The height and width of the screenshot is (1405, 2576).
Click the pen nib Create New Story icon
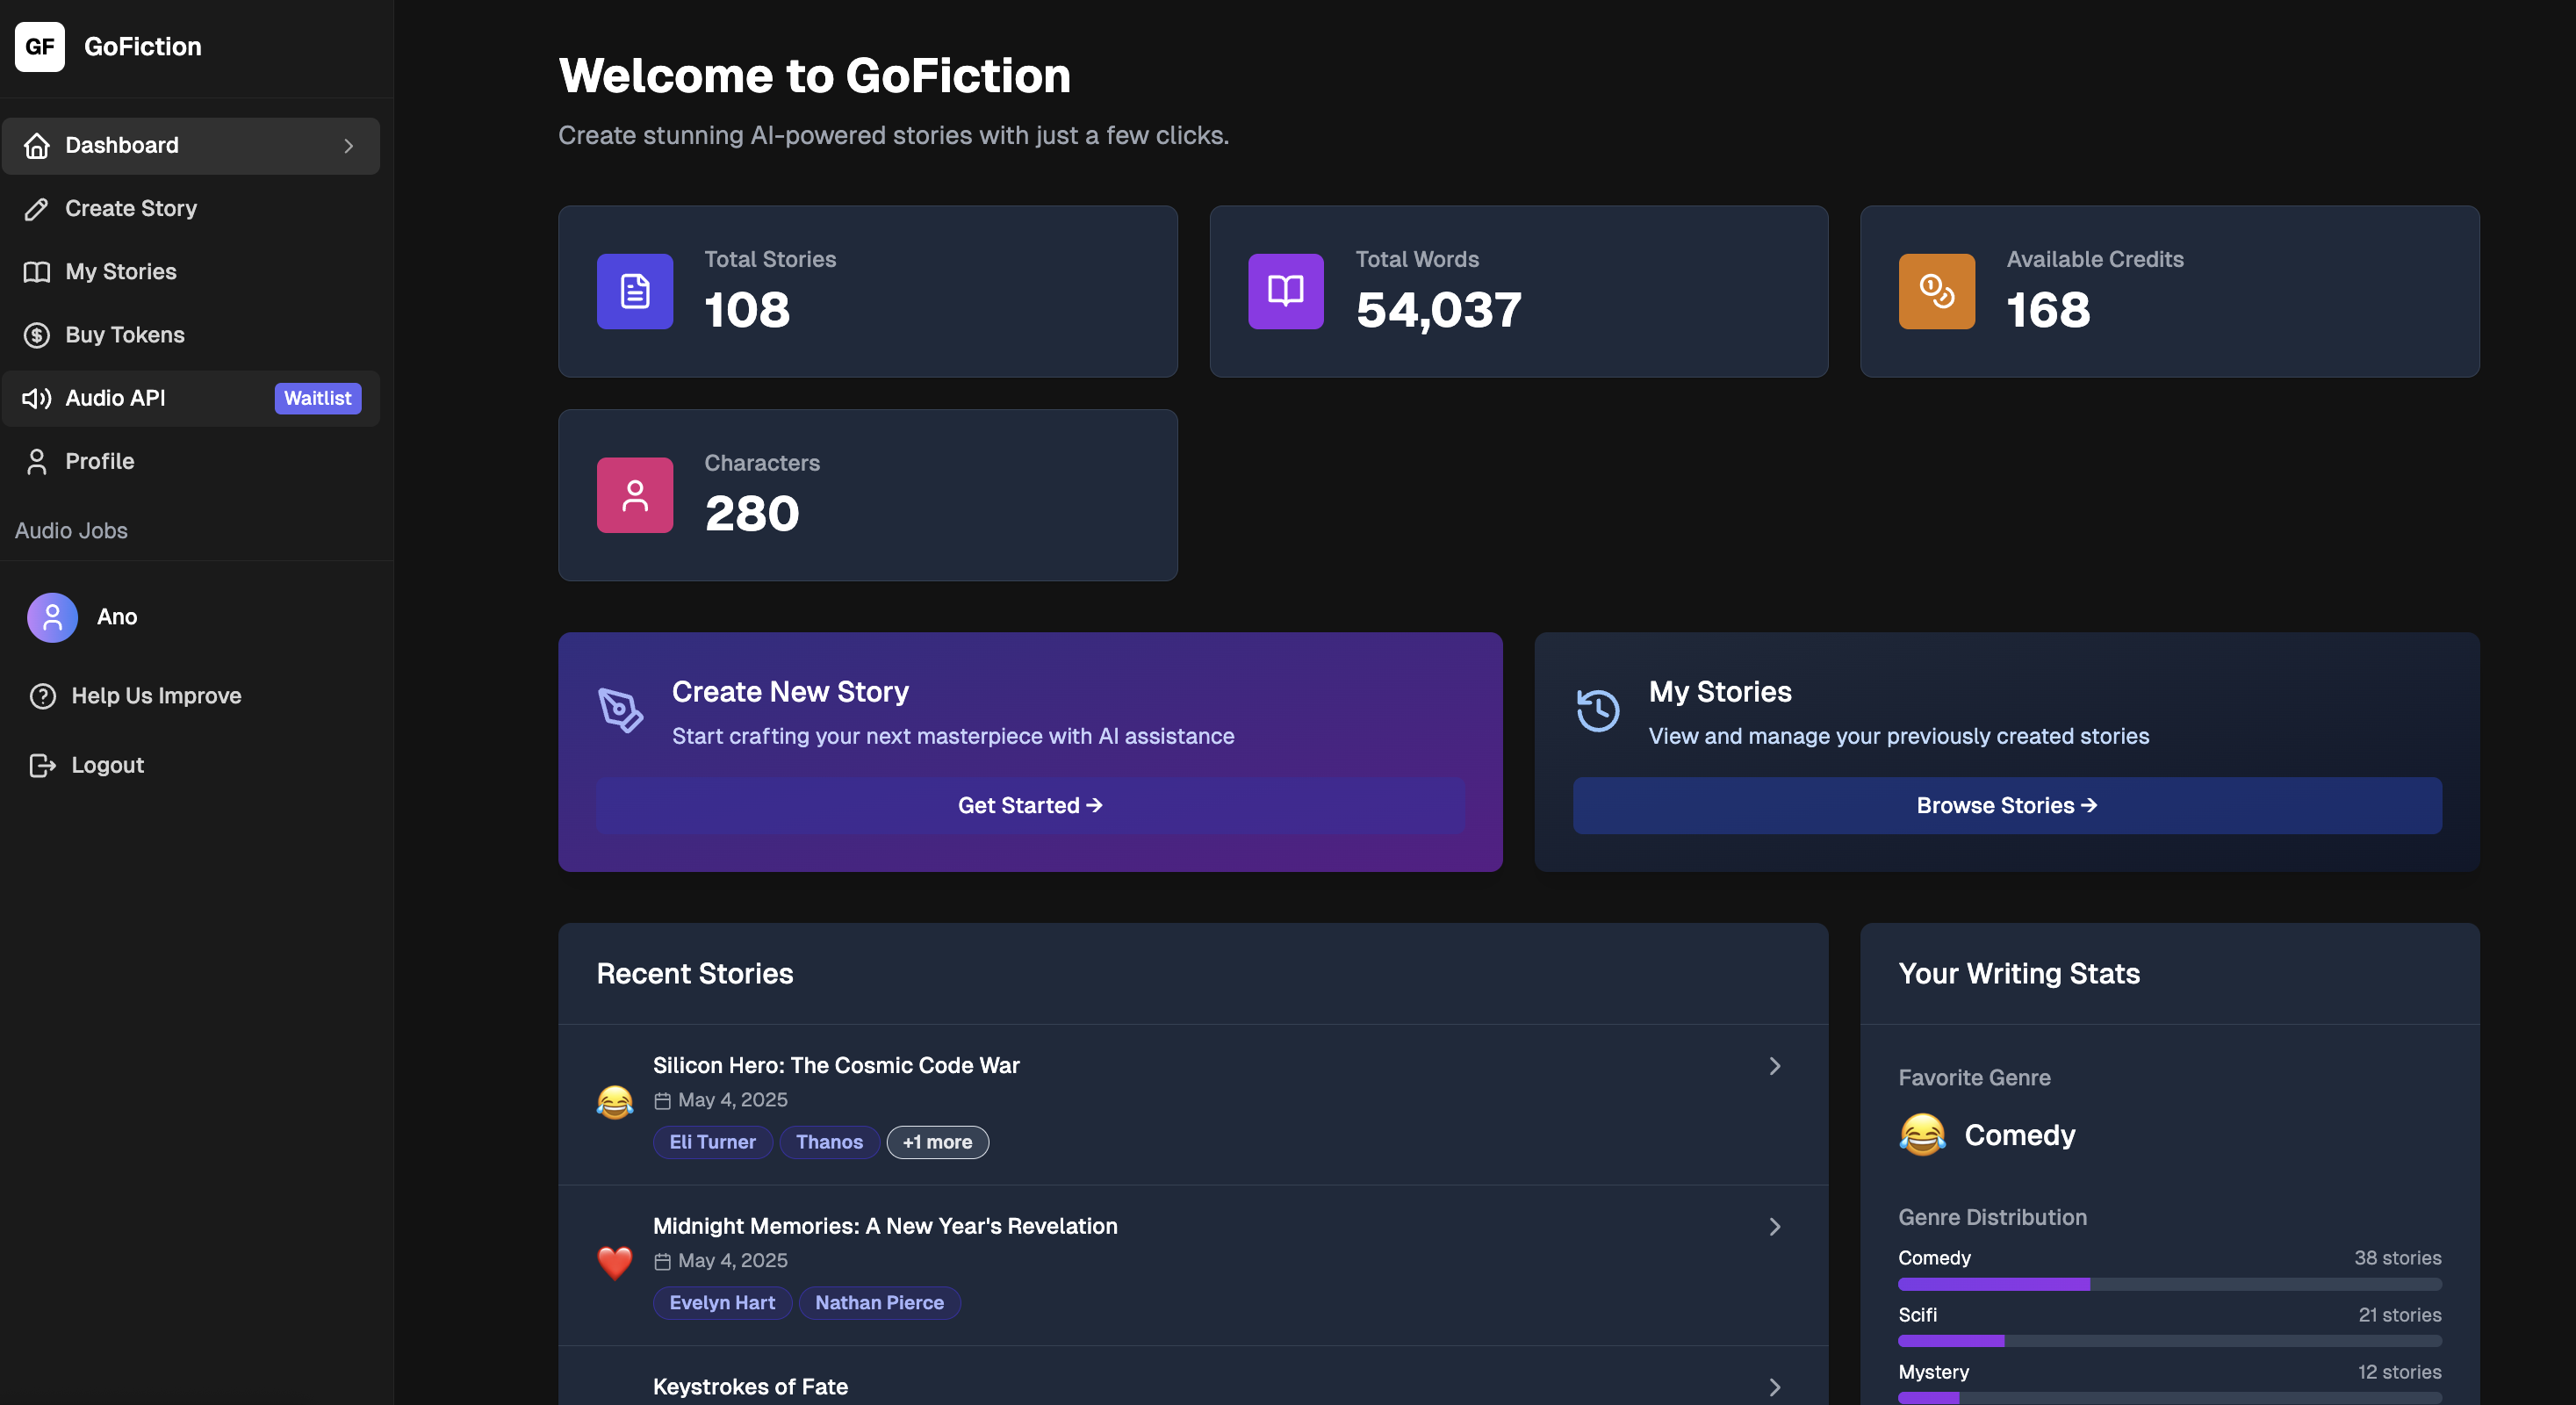click(x=620, y=710)
